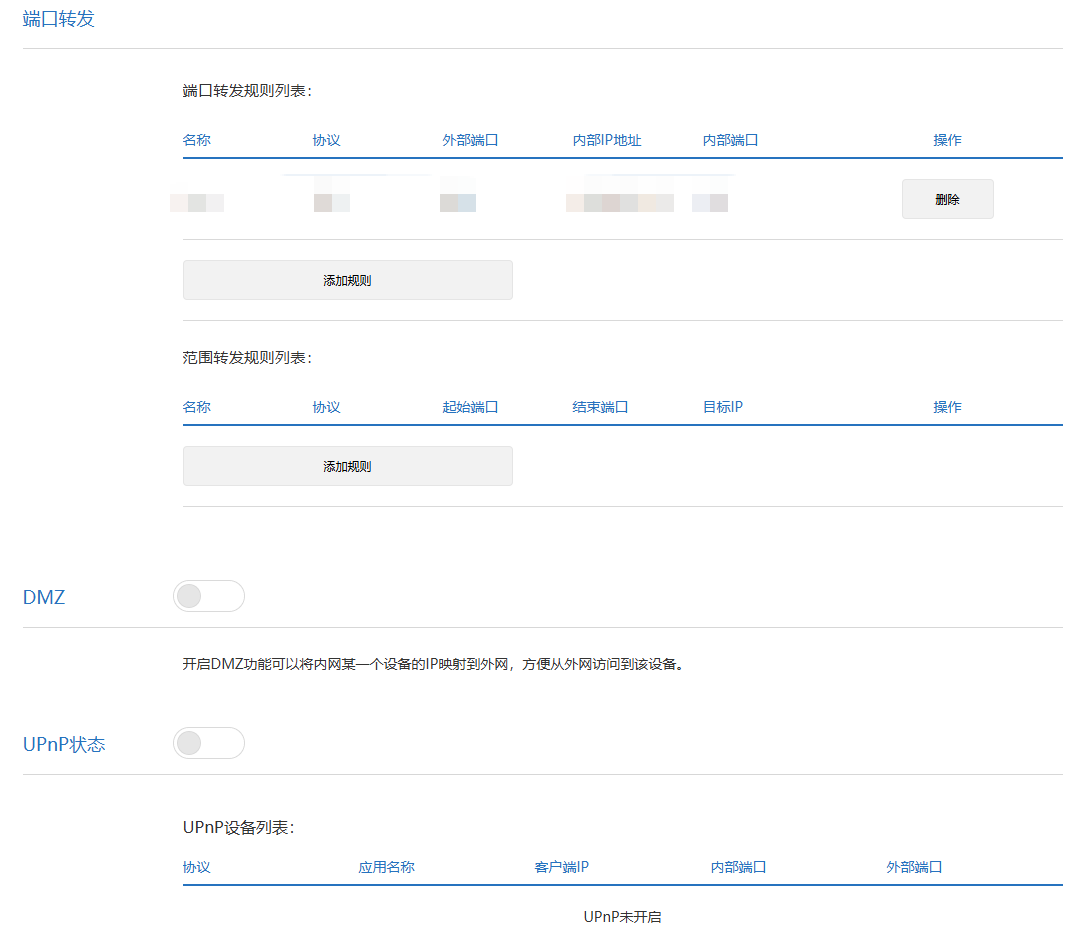Select the 目标IP column header
Viewport: 1076px width, 938px height.
[x=722, y=407]
